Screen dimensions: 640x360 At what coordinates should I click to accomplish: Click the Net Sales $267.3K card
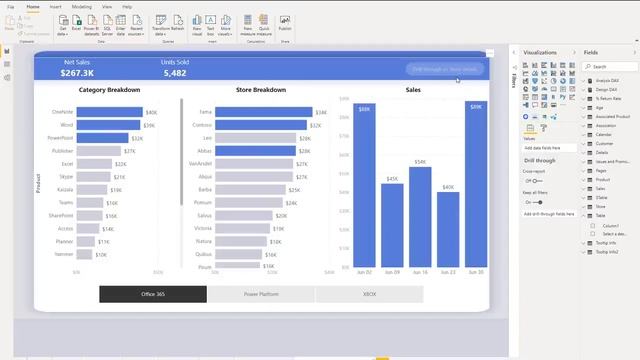pyautogui.click(x=77, y=68)
